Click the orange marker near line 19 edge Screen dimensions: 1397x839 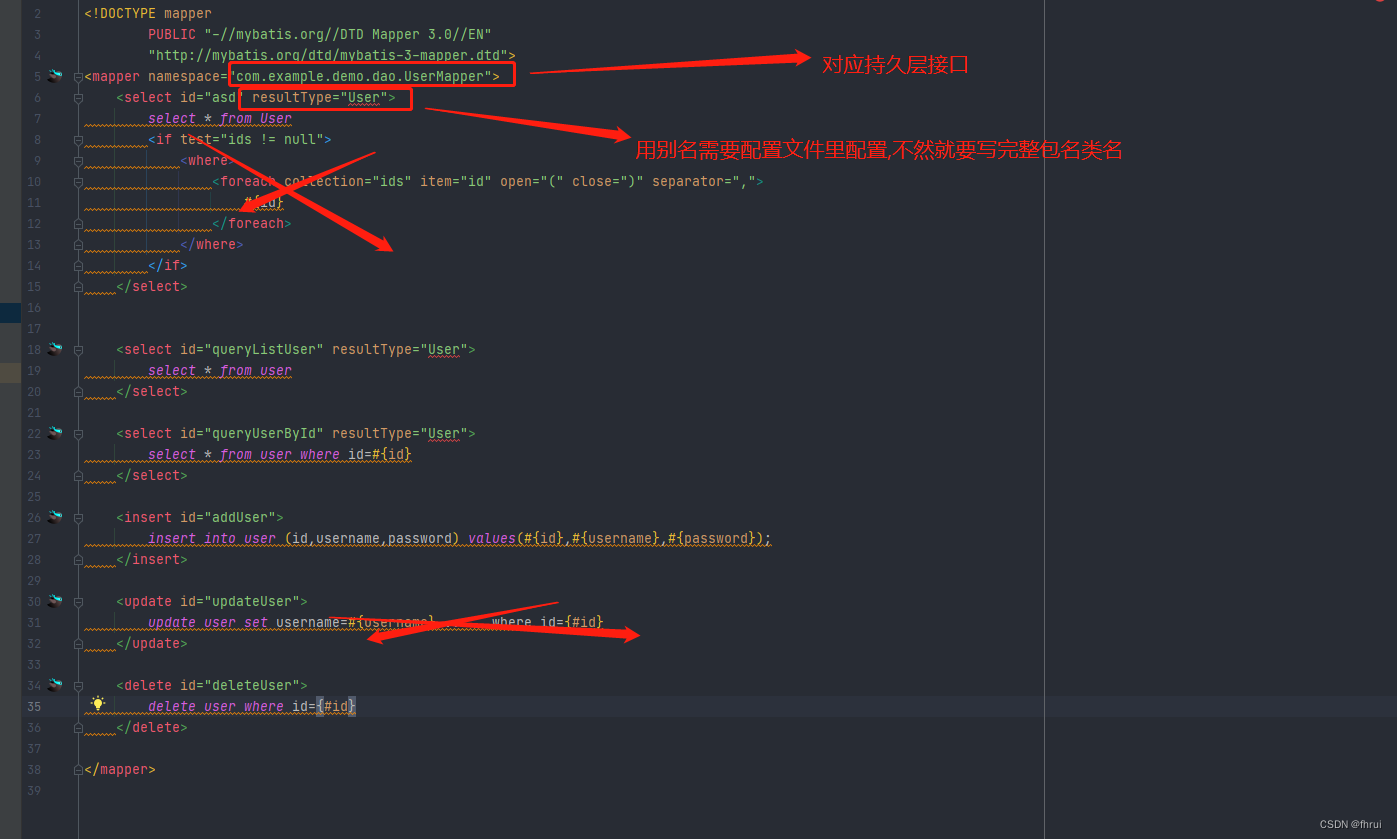coord(9,370)
